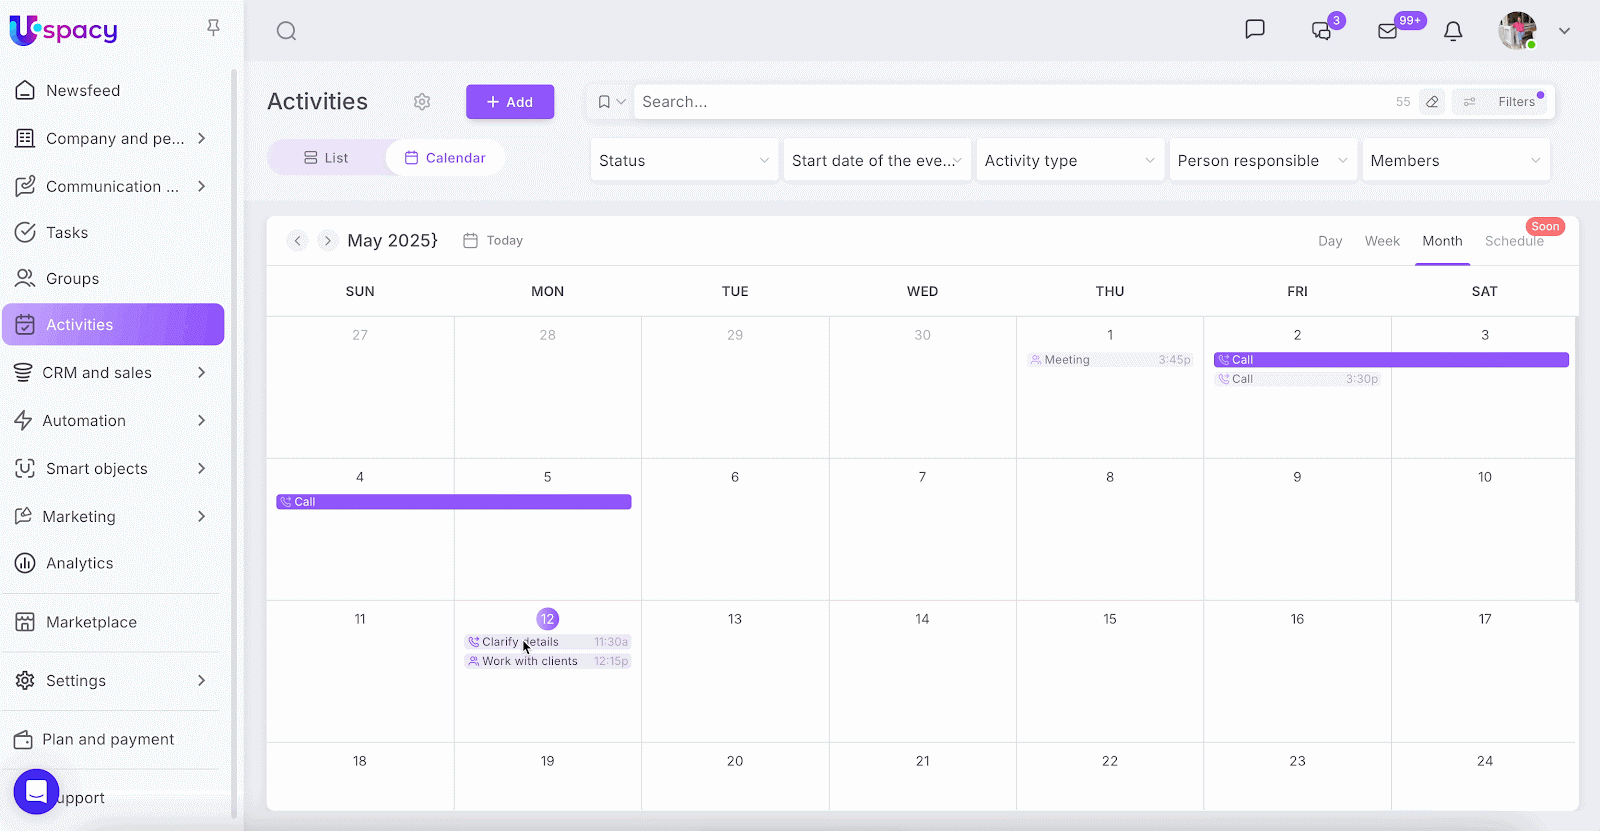The width and height of the screenshot is (1600, 831).
Task: Click the pin sidebar icon
Action: click(x=213, y=27)
